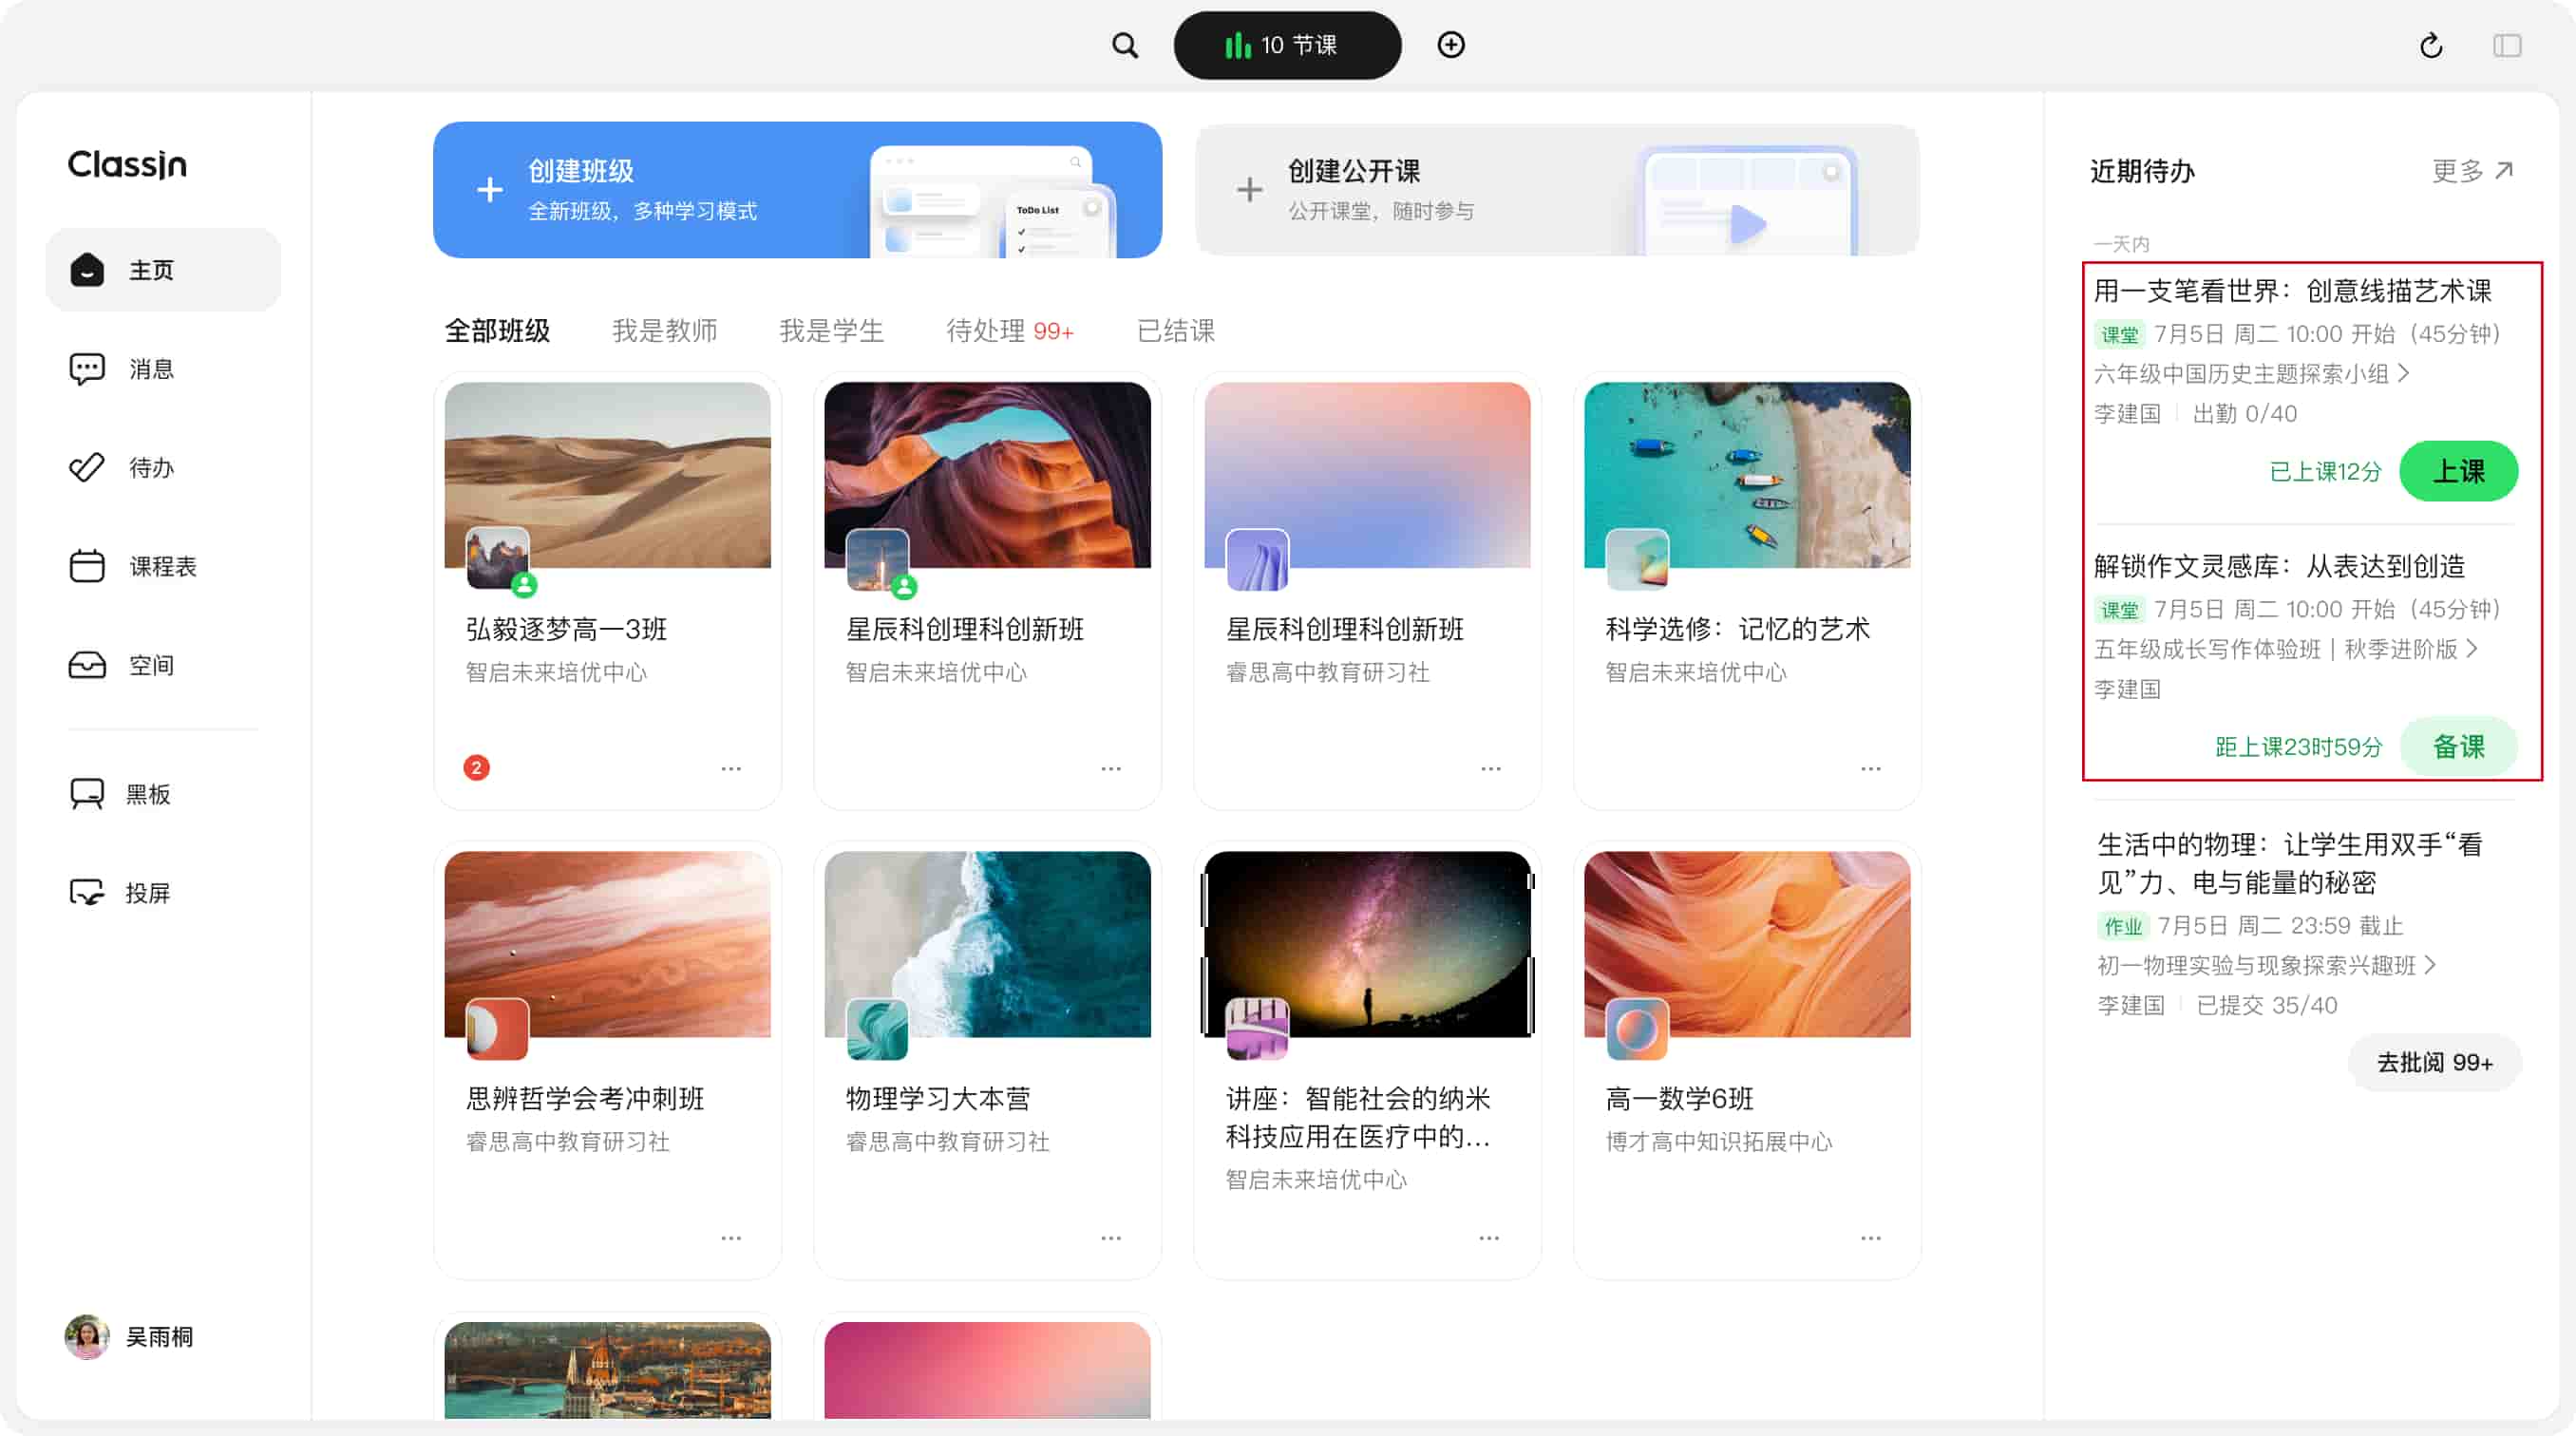Open more menu of 思辨哲学会考冲刺班
This screenshot has width=2576, height=1436.
(731, 1238)
